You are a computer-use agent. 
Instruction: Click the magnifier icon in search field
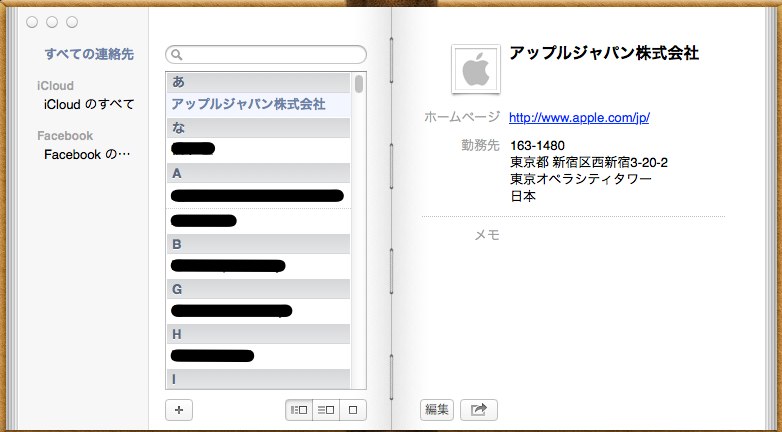tap(177, 55)
